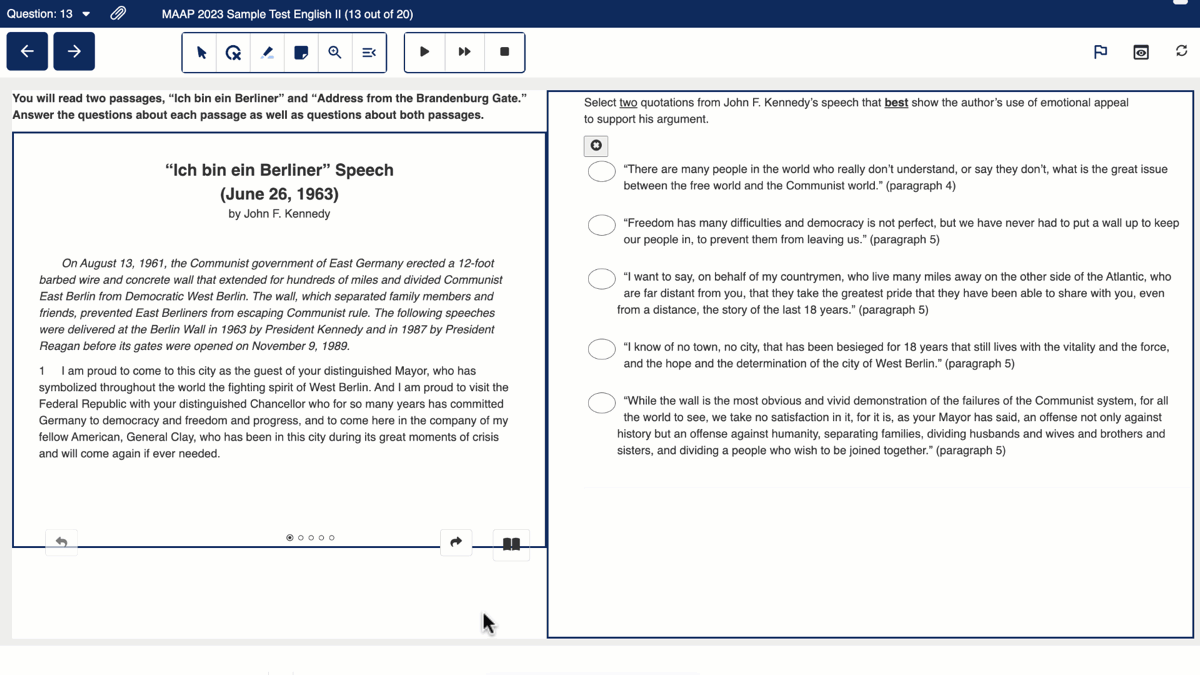Viewport: 1200px width, 675px height.
Task: Choose the highlighter tool
Action: tap(267, 52)
